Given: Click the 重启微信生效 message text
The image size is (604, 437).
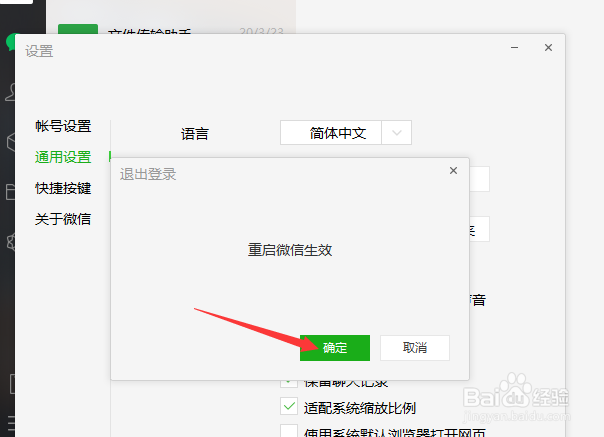Looking at the screenshot, I should pos(290,250).
